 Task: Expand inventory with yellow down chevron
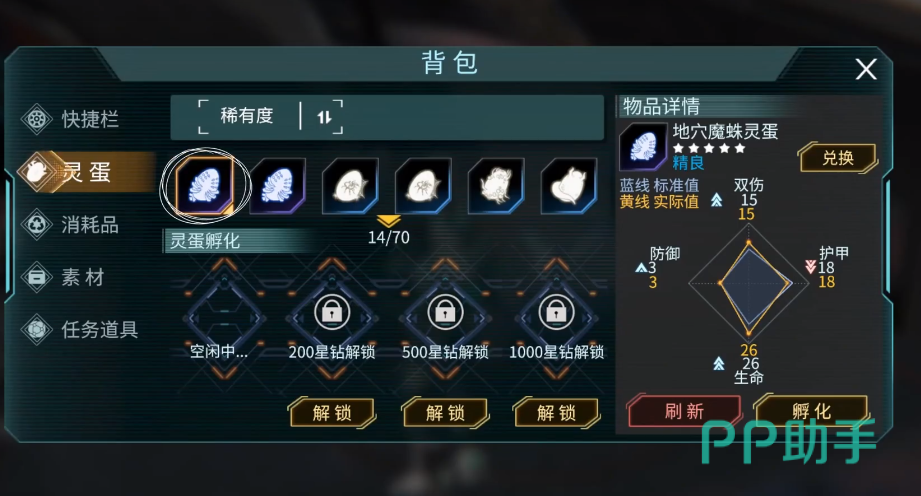388,221
